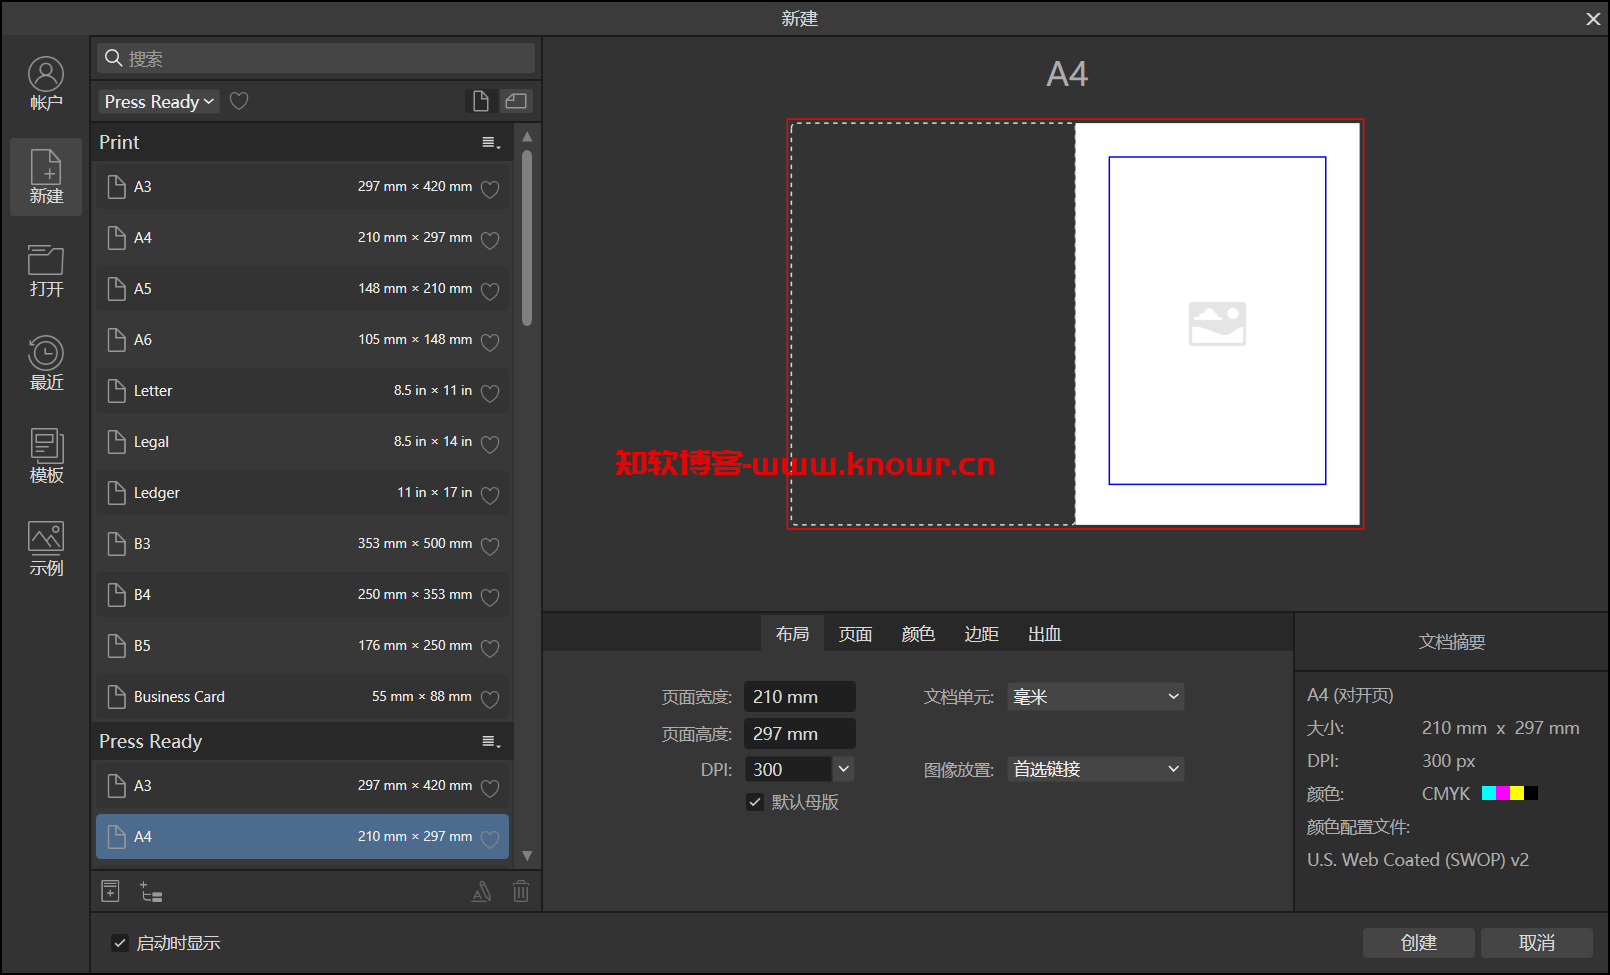Open the Press Ready category dropdown

point(159,101)
